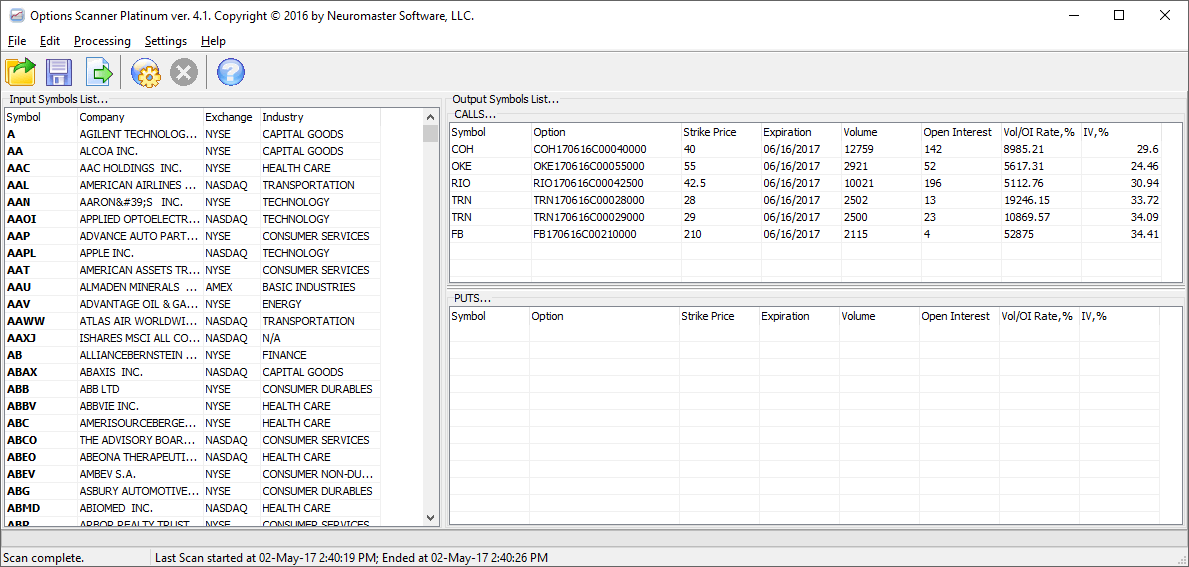The image size is (1189, 567).
Task: Select ALLIANCEBERNSTEIN FINANCE row
Action: pyautogui.click(x=193, y=355)
